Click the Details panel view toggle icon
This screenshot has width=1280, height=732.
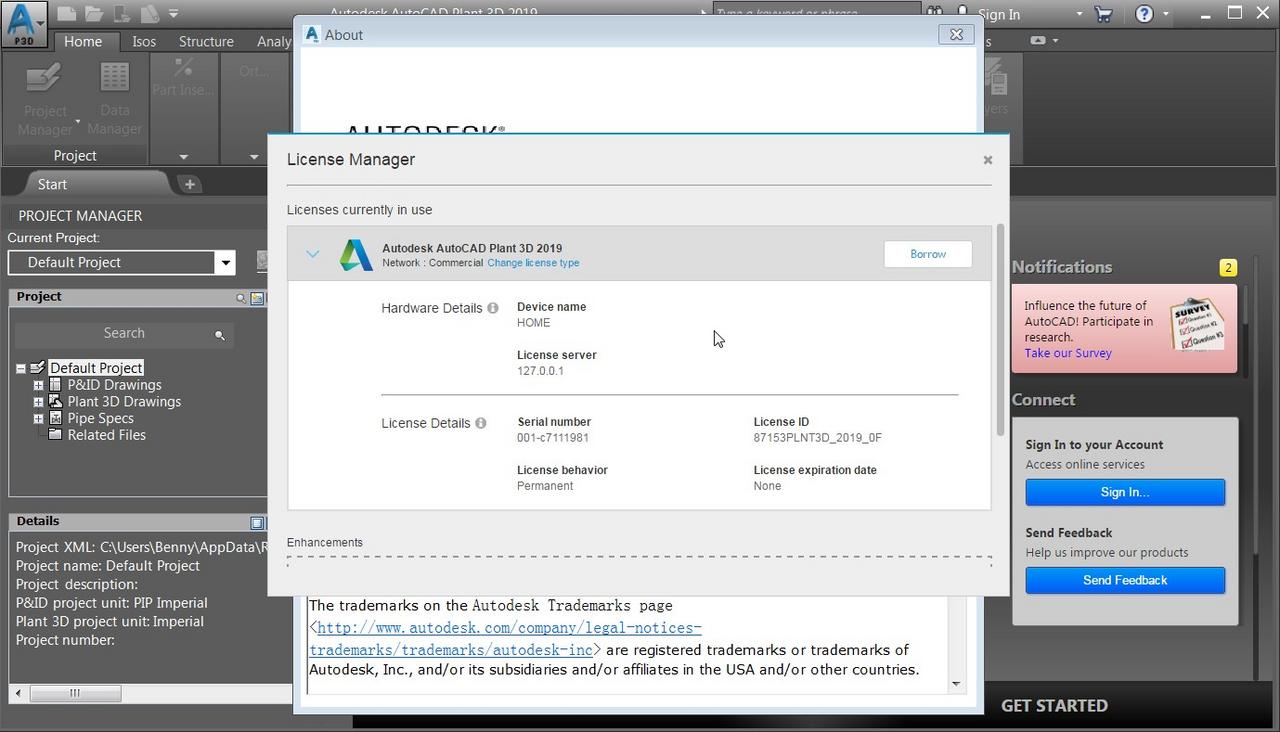(257, 522)
